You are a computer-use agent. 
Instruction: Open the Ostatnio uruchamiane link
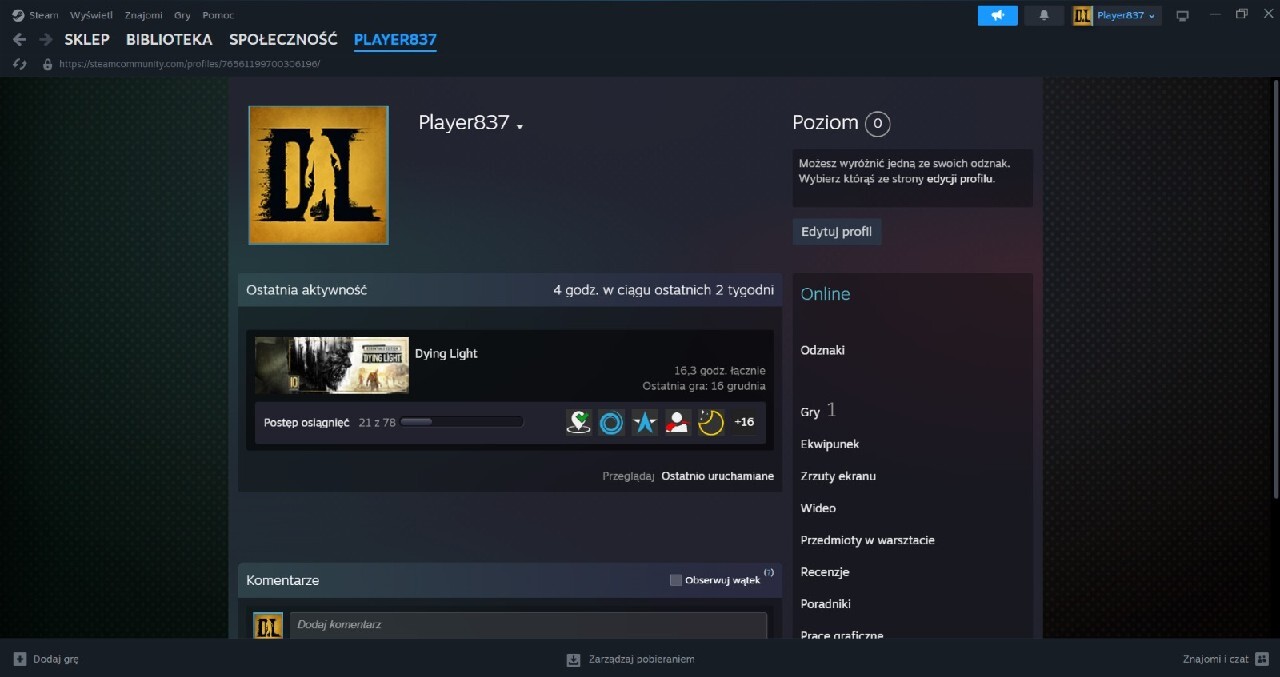coord(717,476)
